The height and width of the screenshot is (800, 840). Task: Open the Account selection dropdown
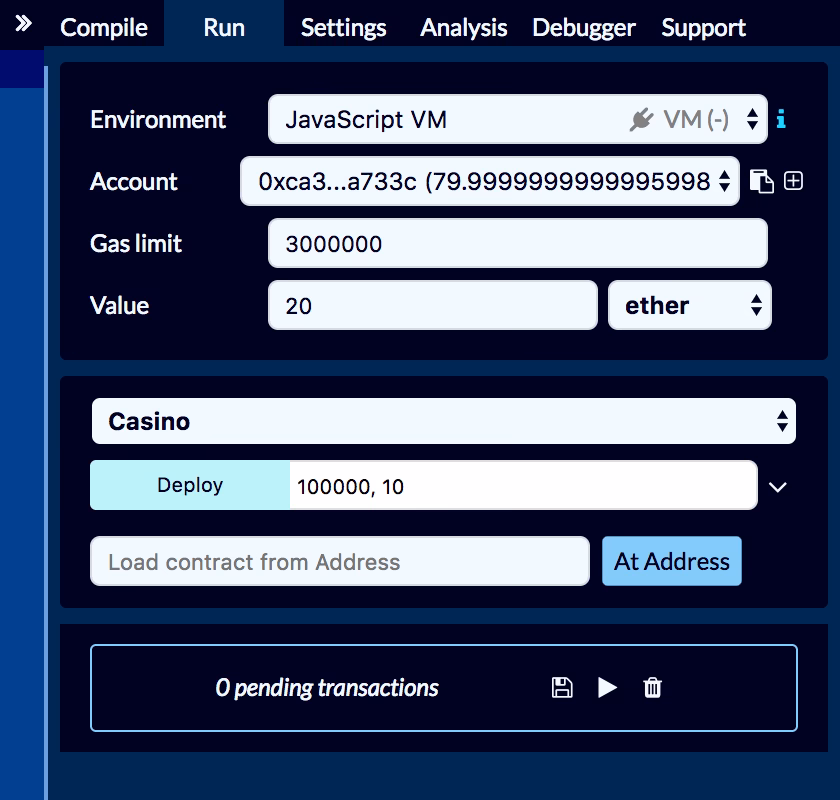click(490, 181)
